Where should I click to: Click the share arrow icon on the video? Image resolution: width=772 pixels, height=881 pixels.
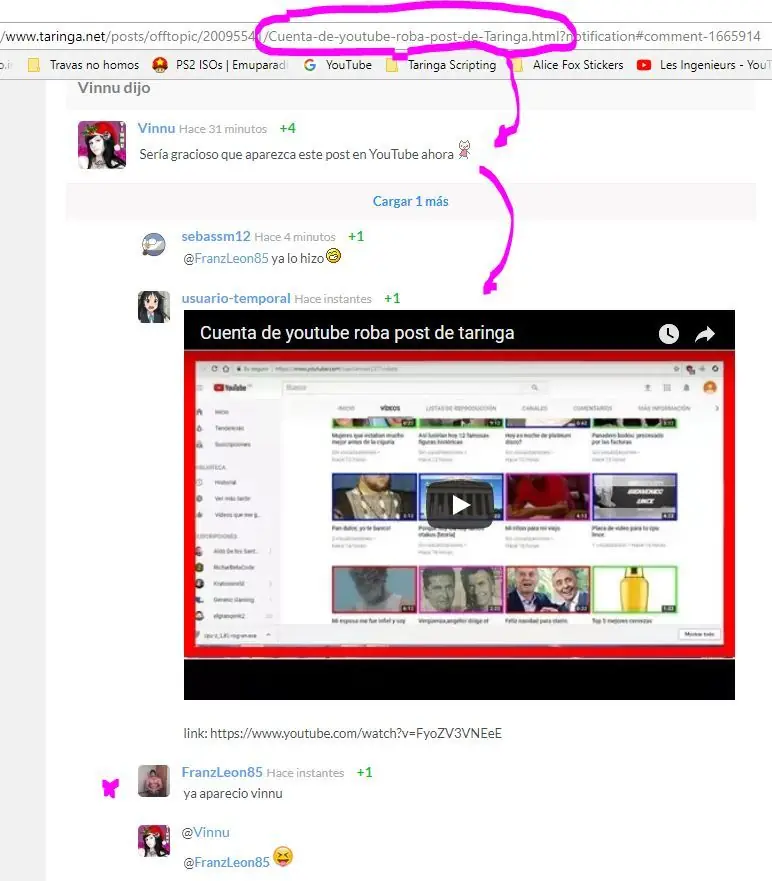click(x=705, y=334)
